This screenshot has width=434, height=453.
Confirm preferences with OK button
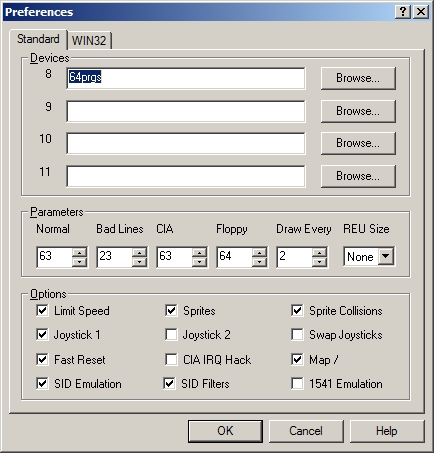(225, 431)
